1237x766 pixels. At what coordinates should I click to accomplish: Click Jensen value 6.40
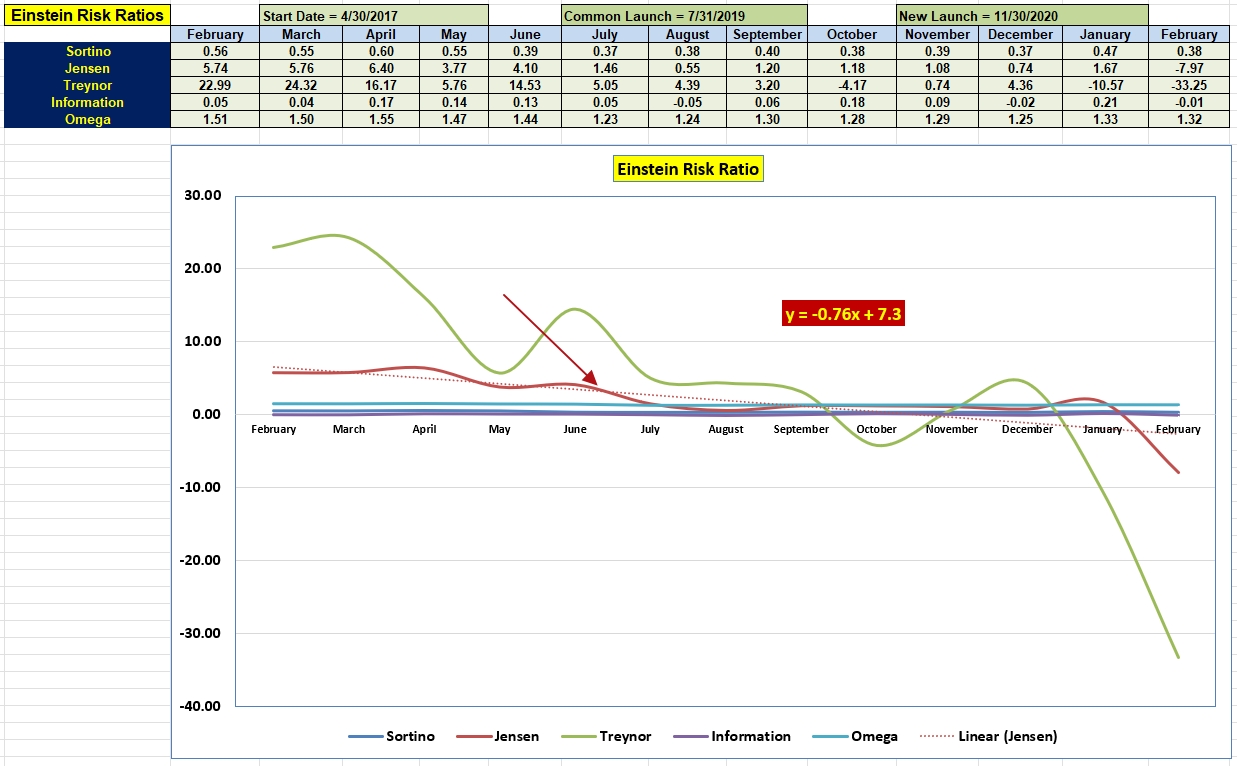380,68
